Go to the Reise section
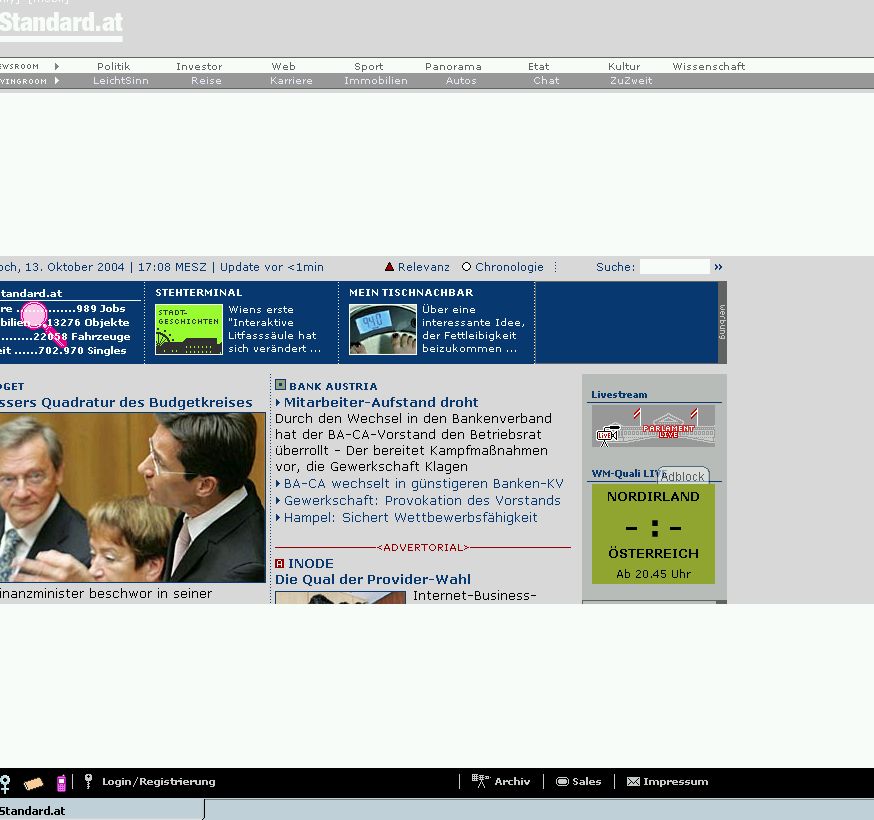874x820 pixels. [x=206, y=81]
